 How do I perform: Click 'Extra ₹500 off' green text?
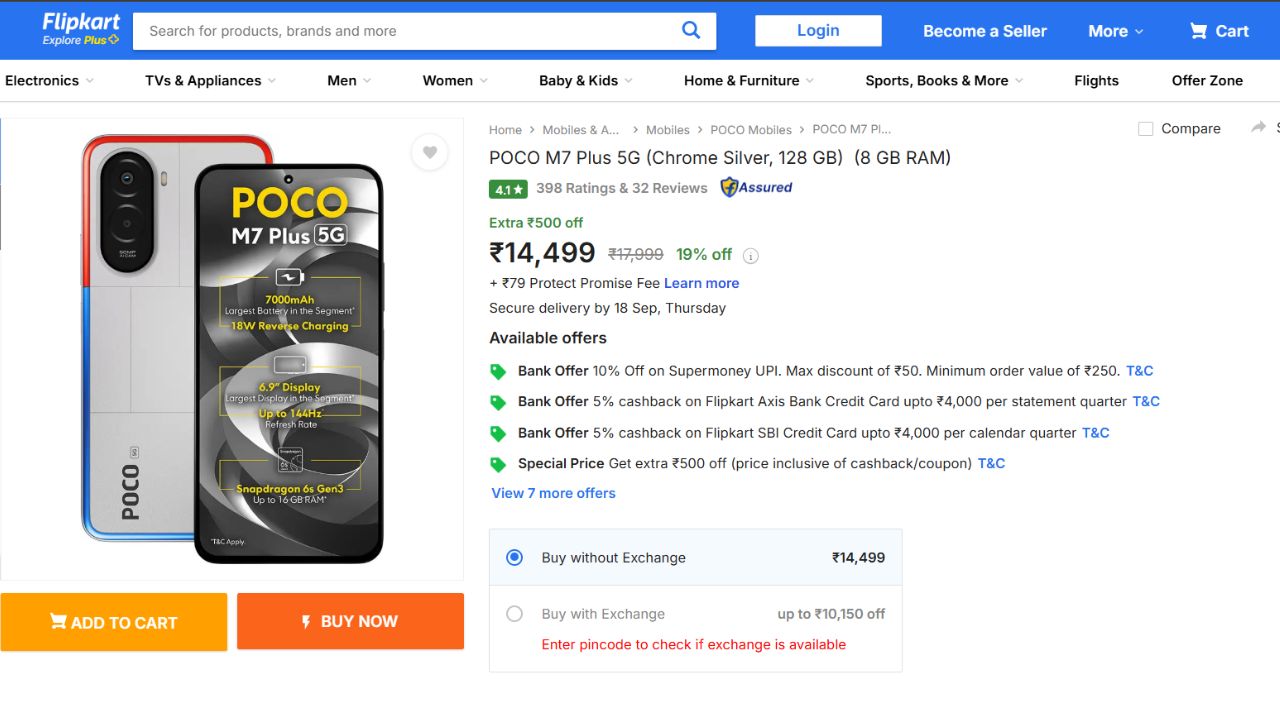(x=536, y=223)
